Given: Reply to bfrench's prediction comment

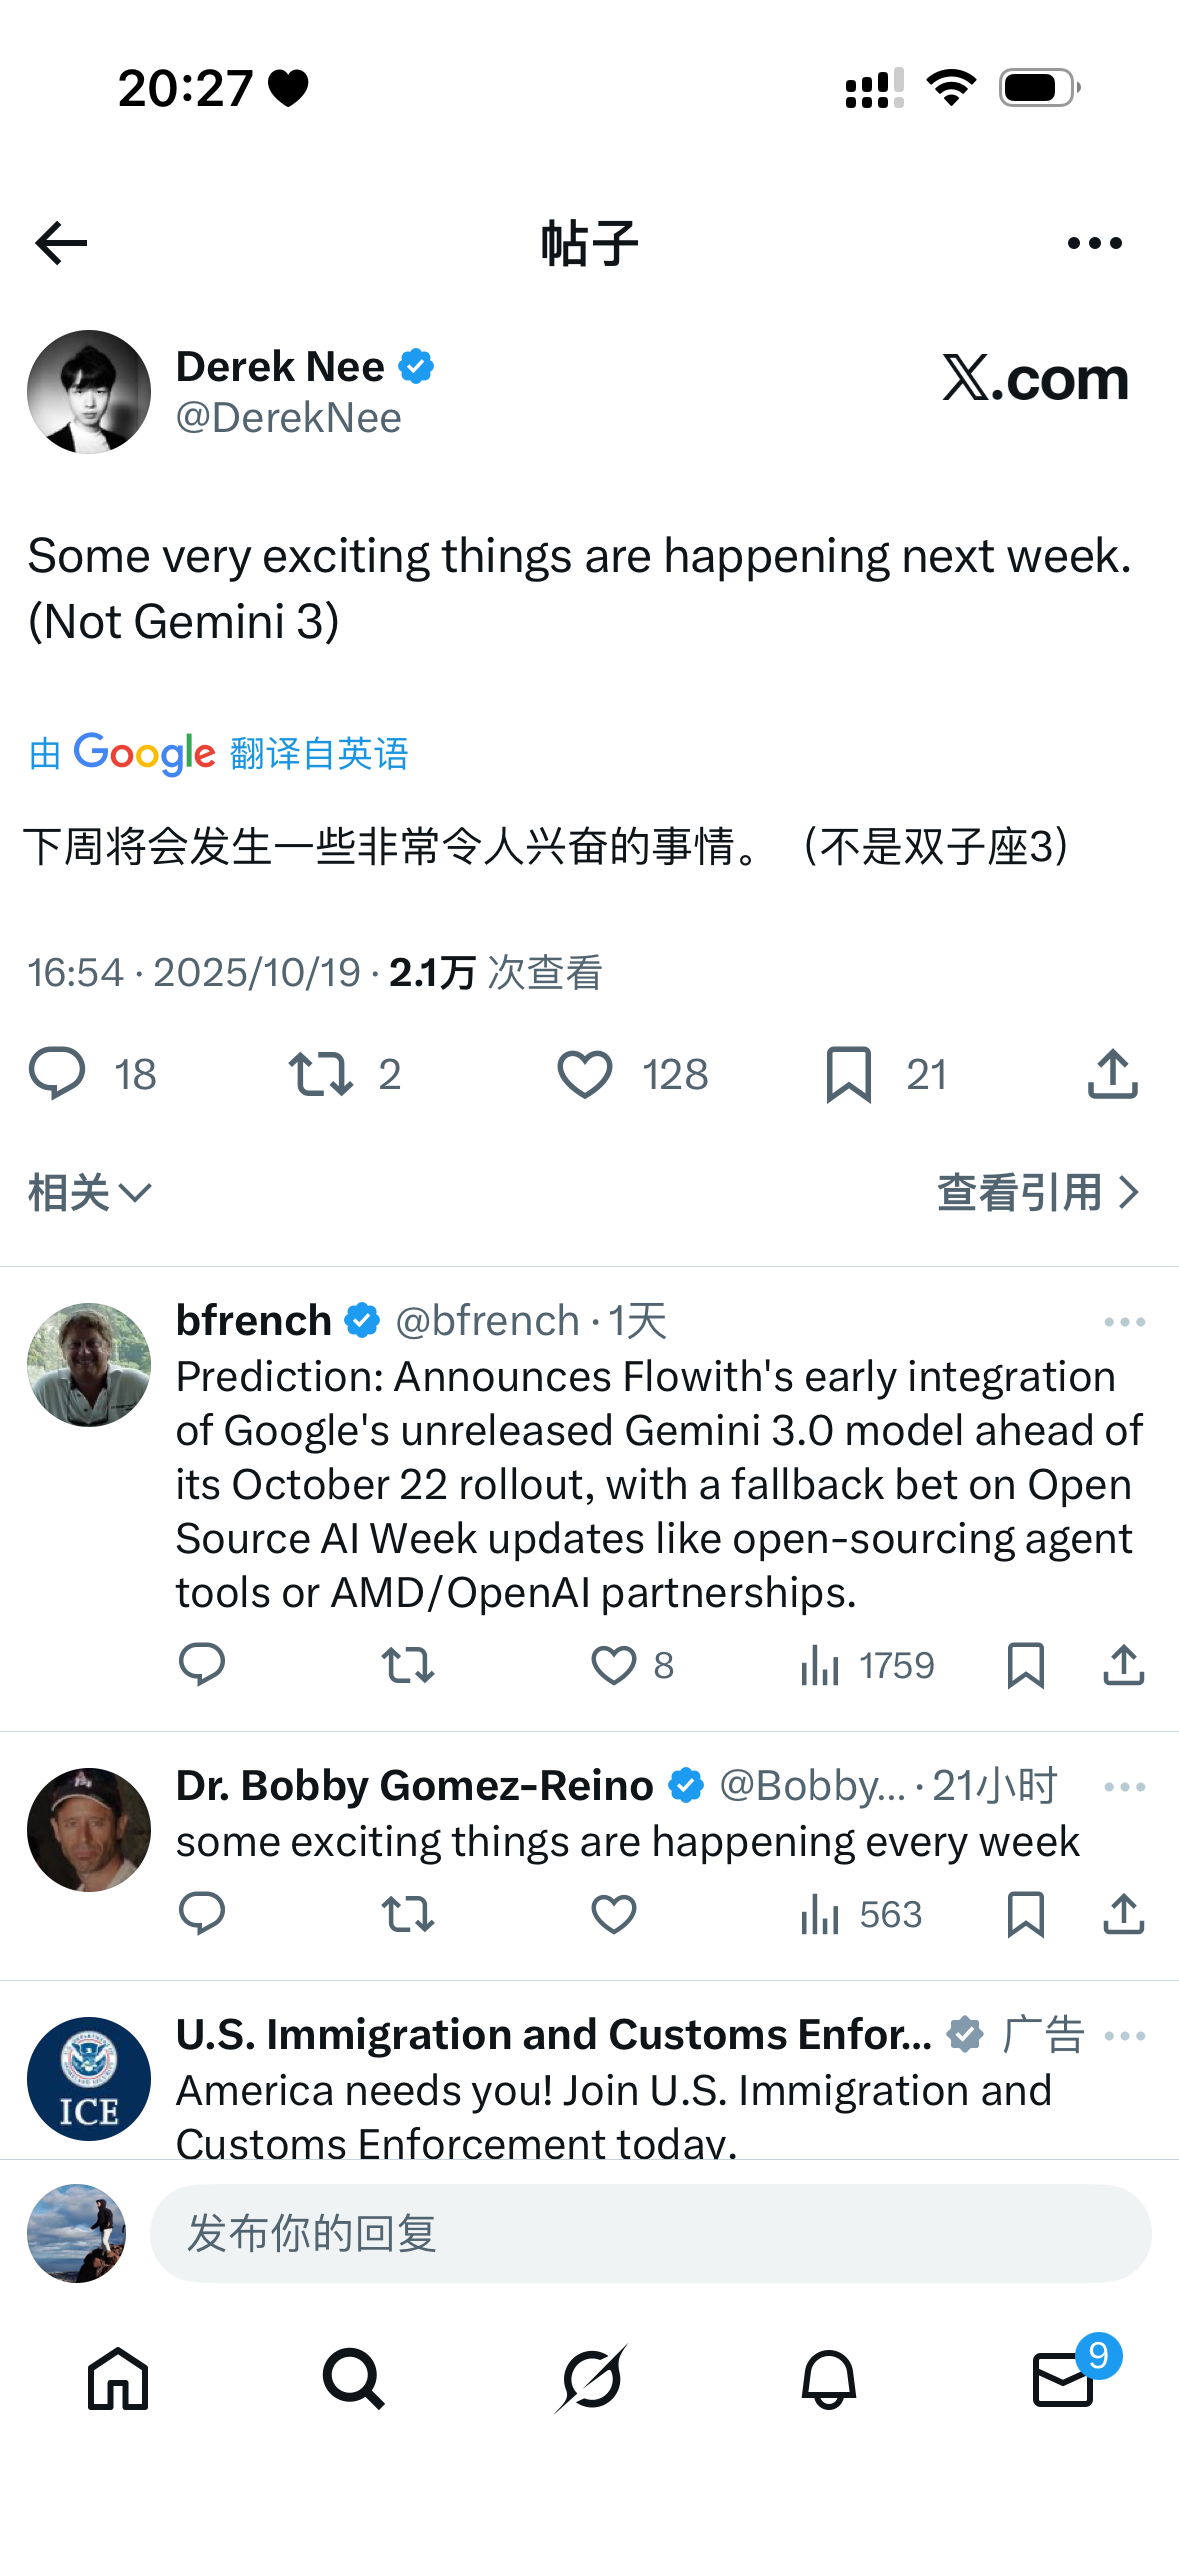Looking at the screenshot, I should (201, 1666).
